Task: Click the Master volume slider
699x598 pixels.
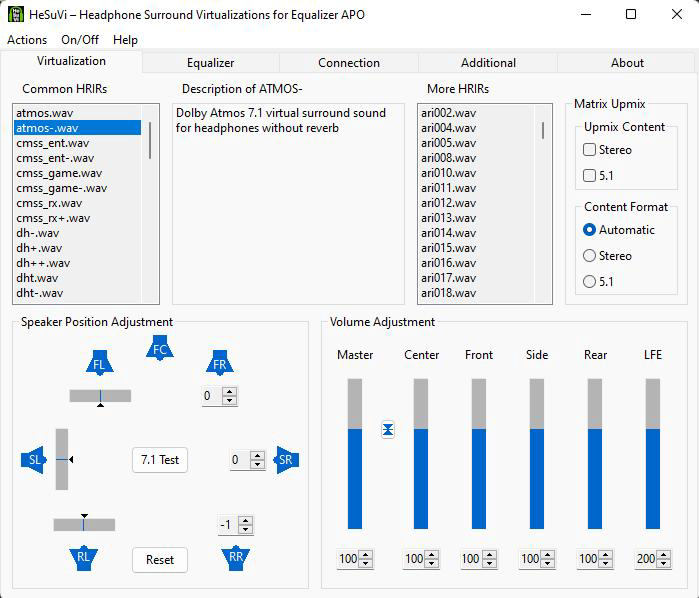Action: pos(355,454)
